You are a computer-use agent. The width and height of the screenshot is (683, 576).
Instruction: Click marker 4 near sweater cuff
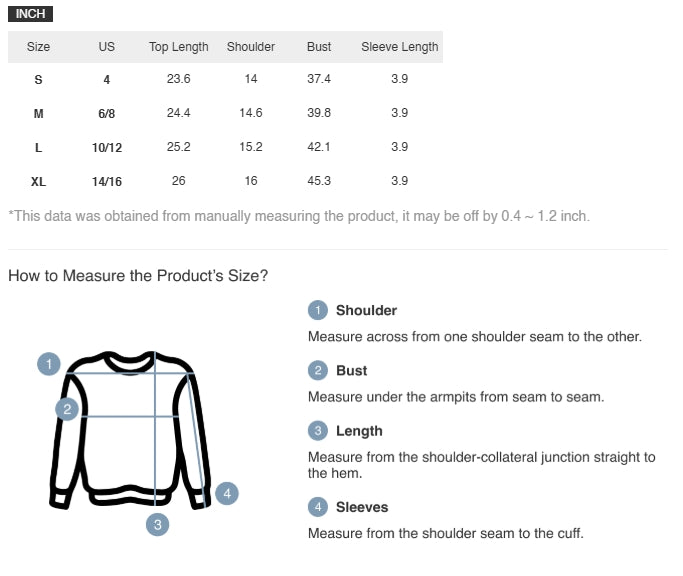click(227, 493)
